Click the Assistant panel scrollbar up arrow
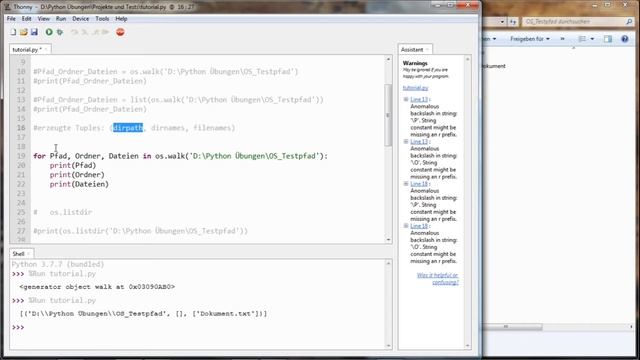Image resolution: width=640 pixels, height=360 pixels. point(467,60)
